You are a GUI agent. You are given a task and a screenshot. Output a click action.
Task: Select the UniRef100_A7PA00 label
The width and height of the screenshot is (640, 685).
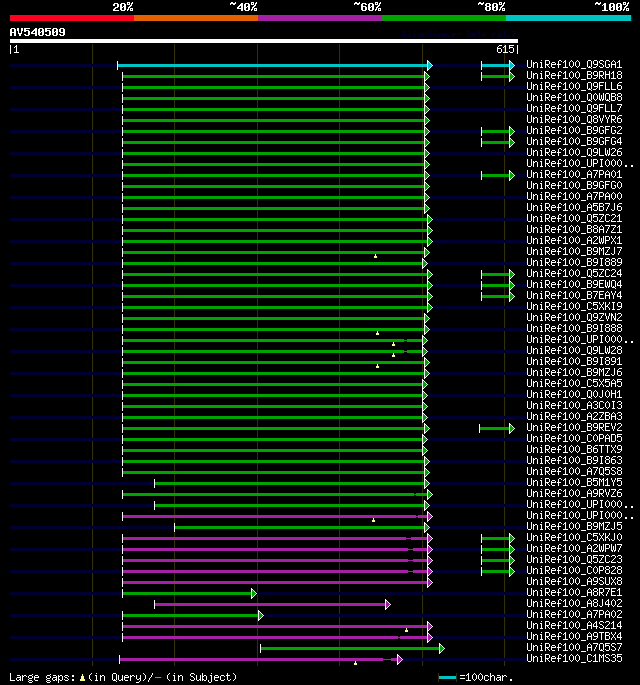574,197
